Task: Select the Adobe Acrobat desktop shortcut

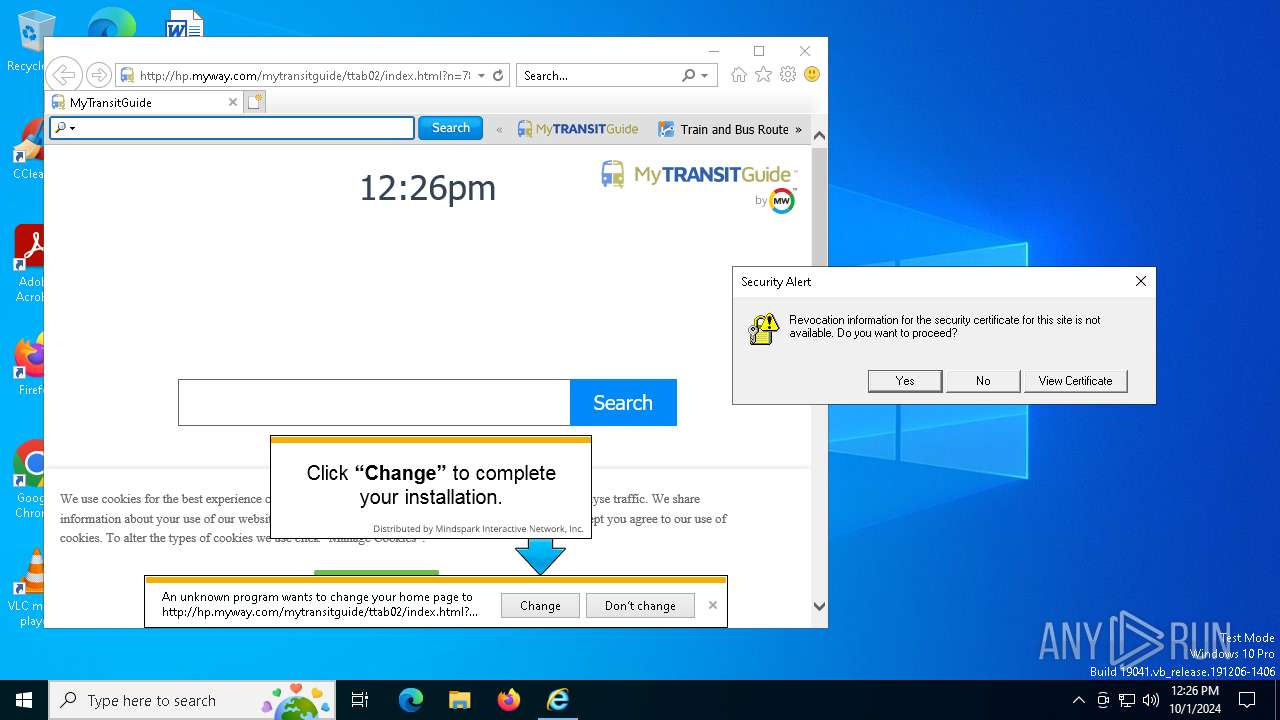Action: point(29,264)
